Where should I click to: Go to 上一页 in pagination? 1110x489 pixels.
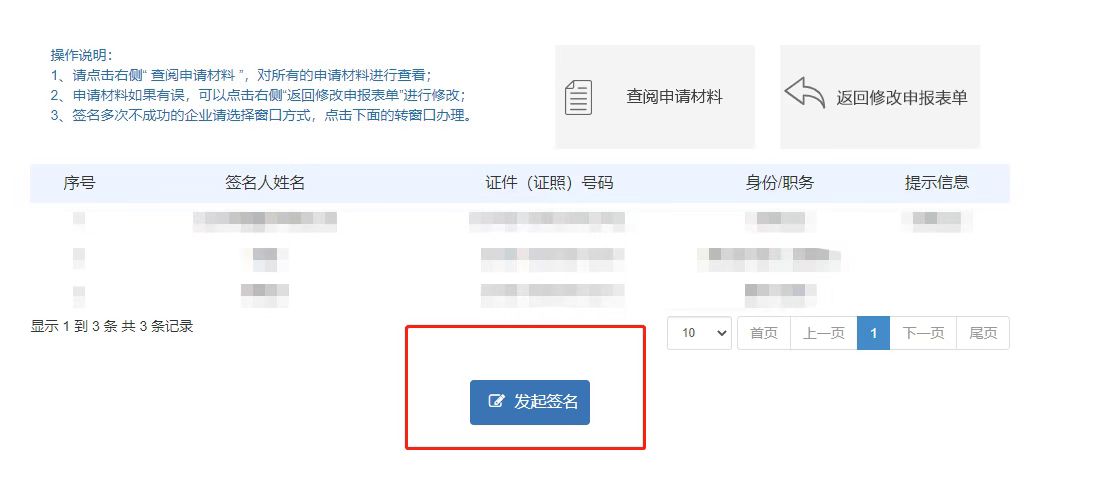tap(823, 333)
